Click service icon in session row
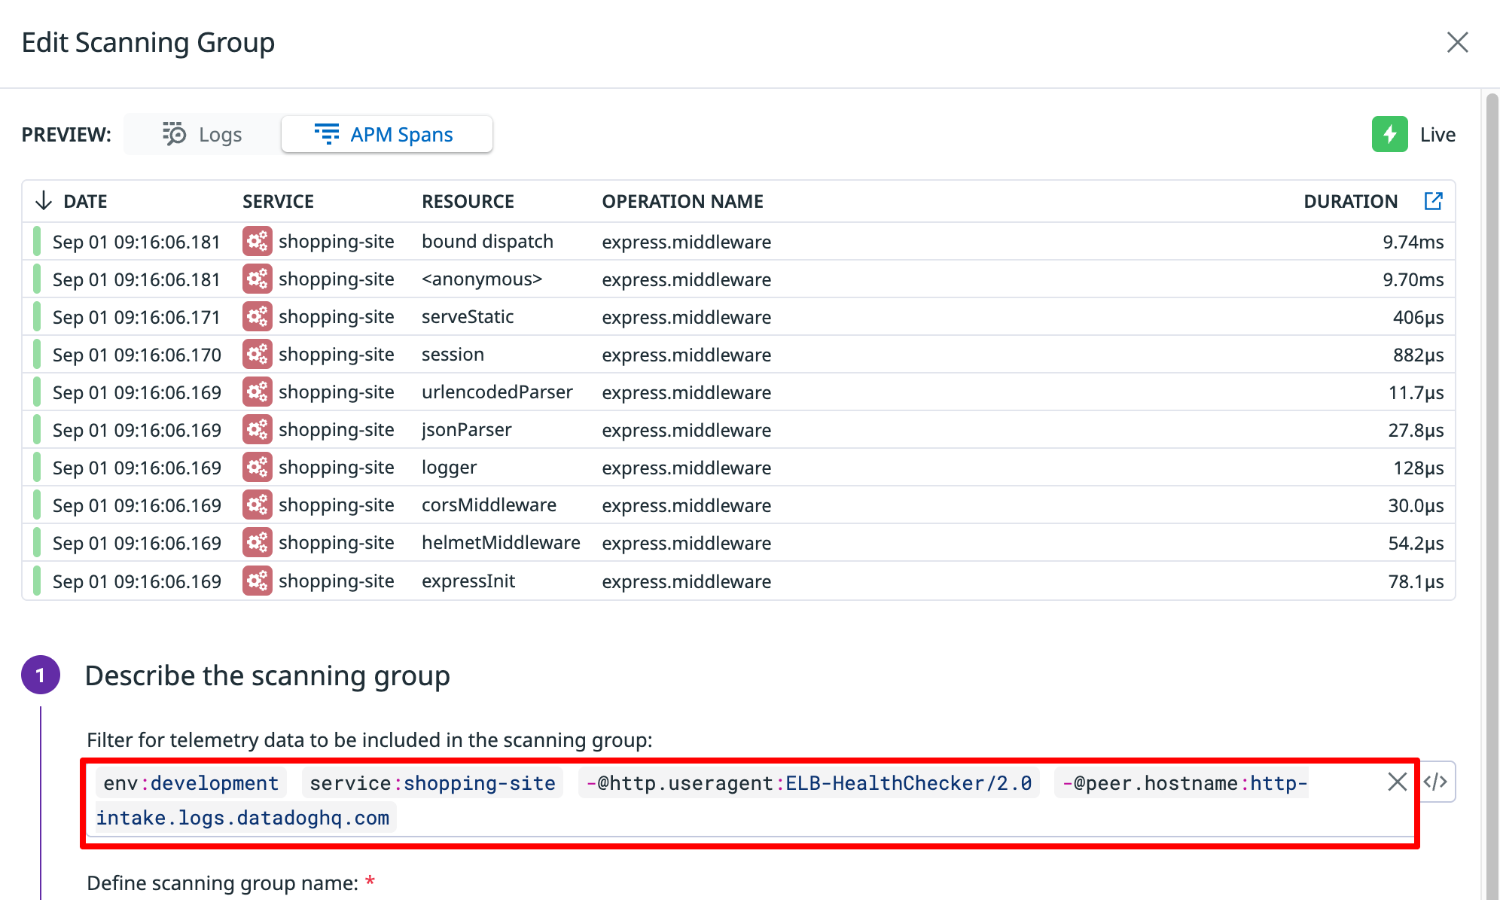Viewport: 1500px width, 900px height. tap(257, 354)
